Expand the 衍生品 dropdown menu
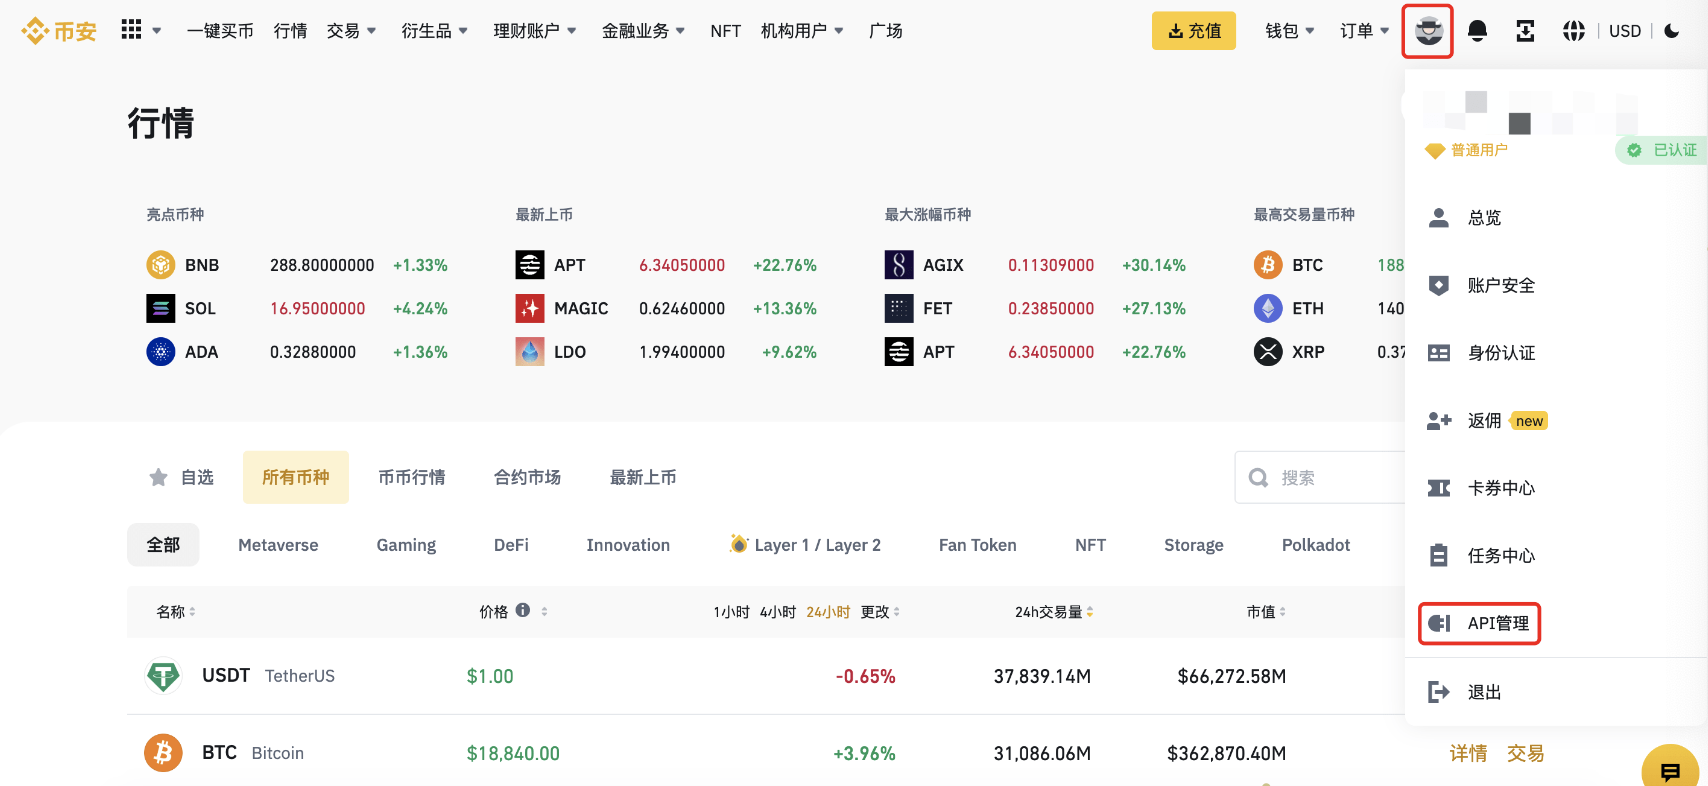The image size is (1708, 786). tap(435, 31)
